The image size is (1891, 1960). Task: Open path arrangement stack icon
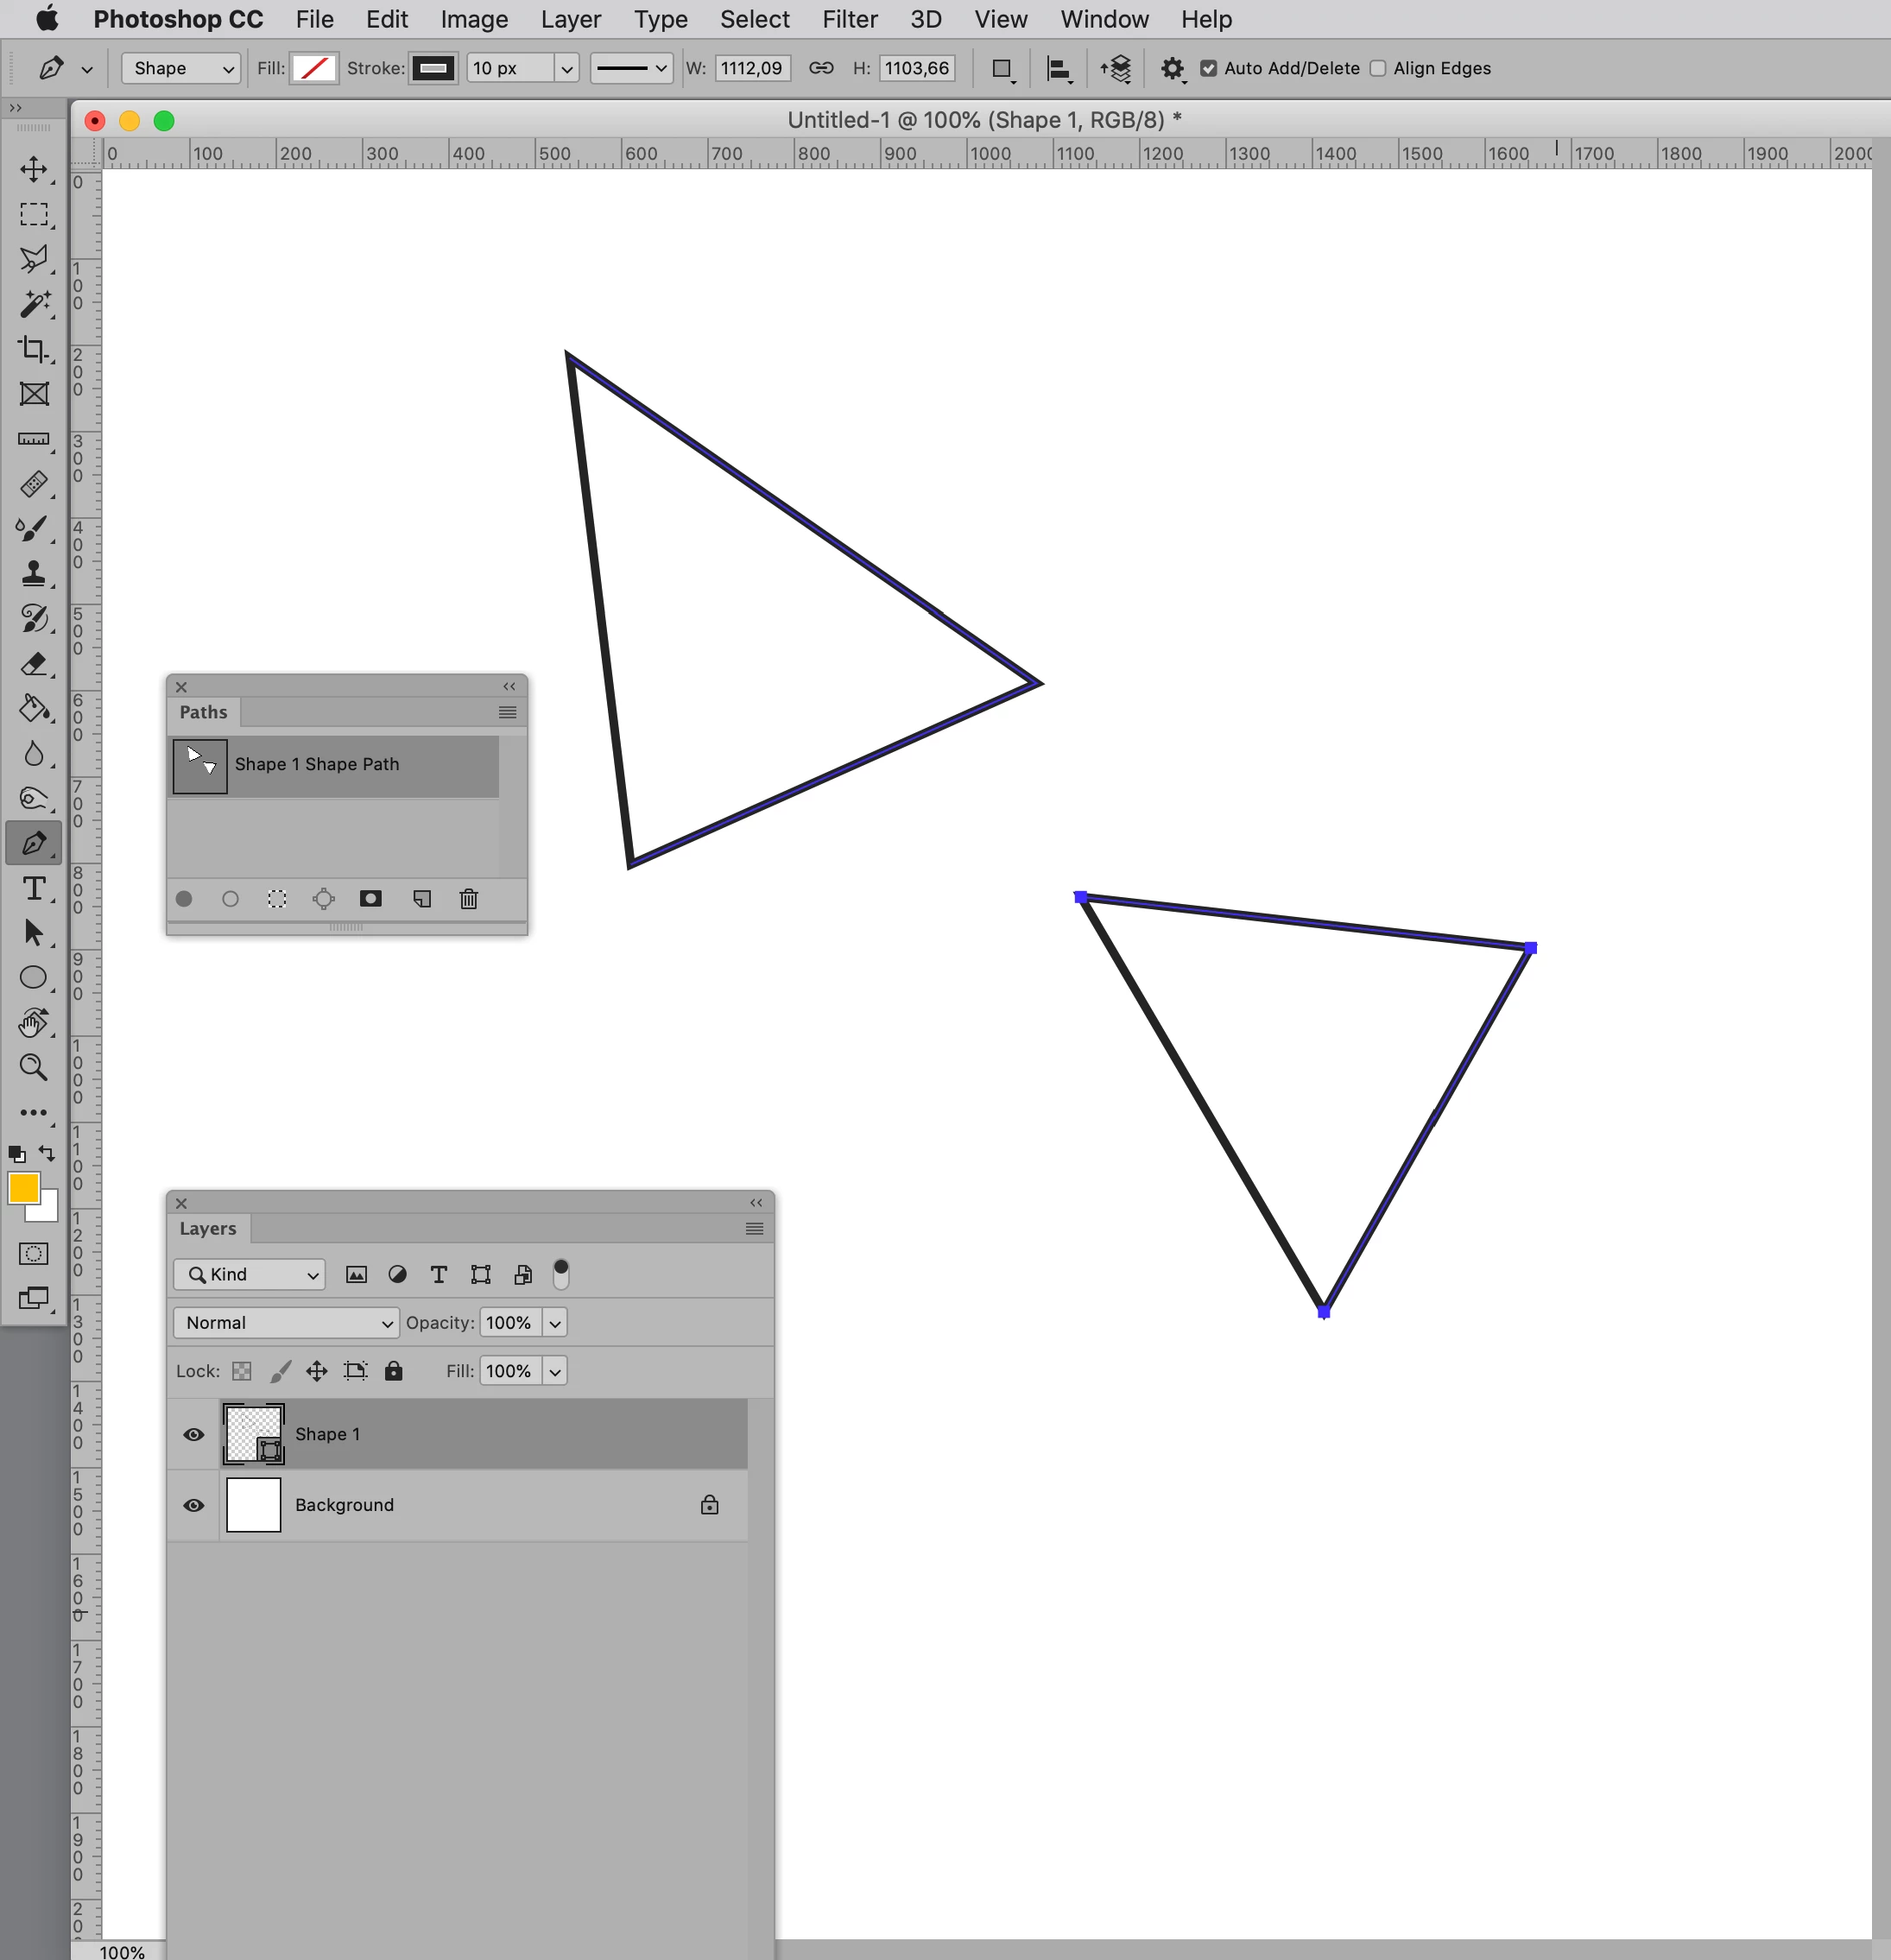(1116, 68)
